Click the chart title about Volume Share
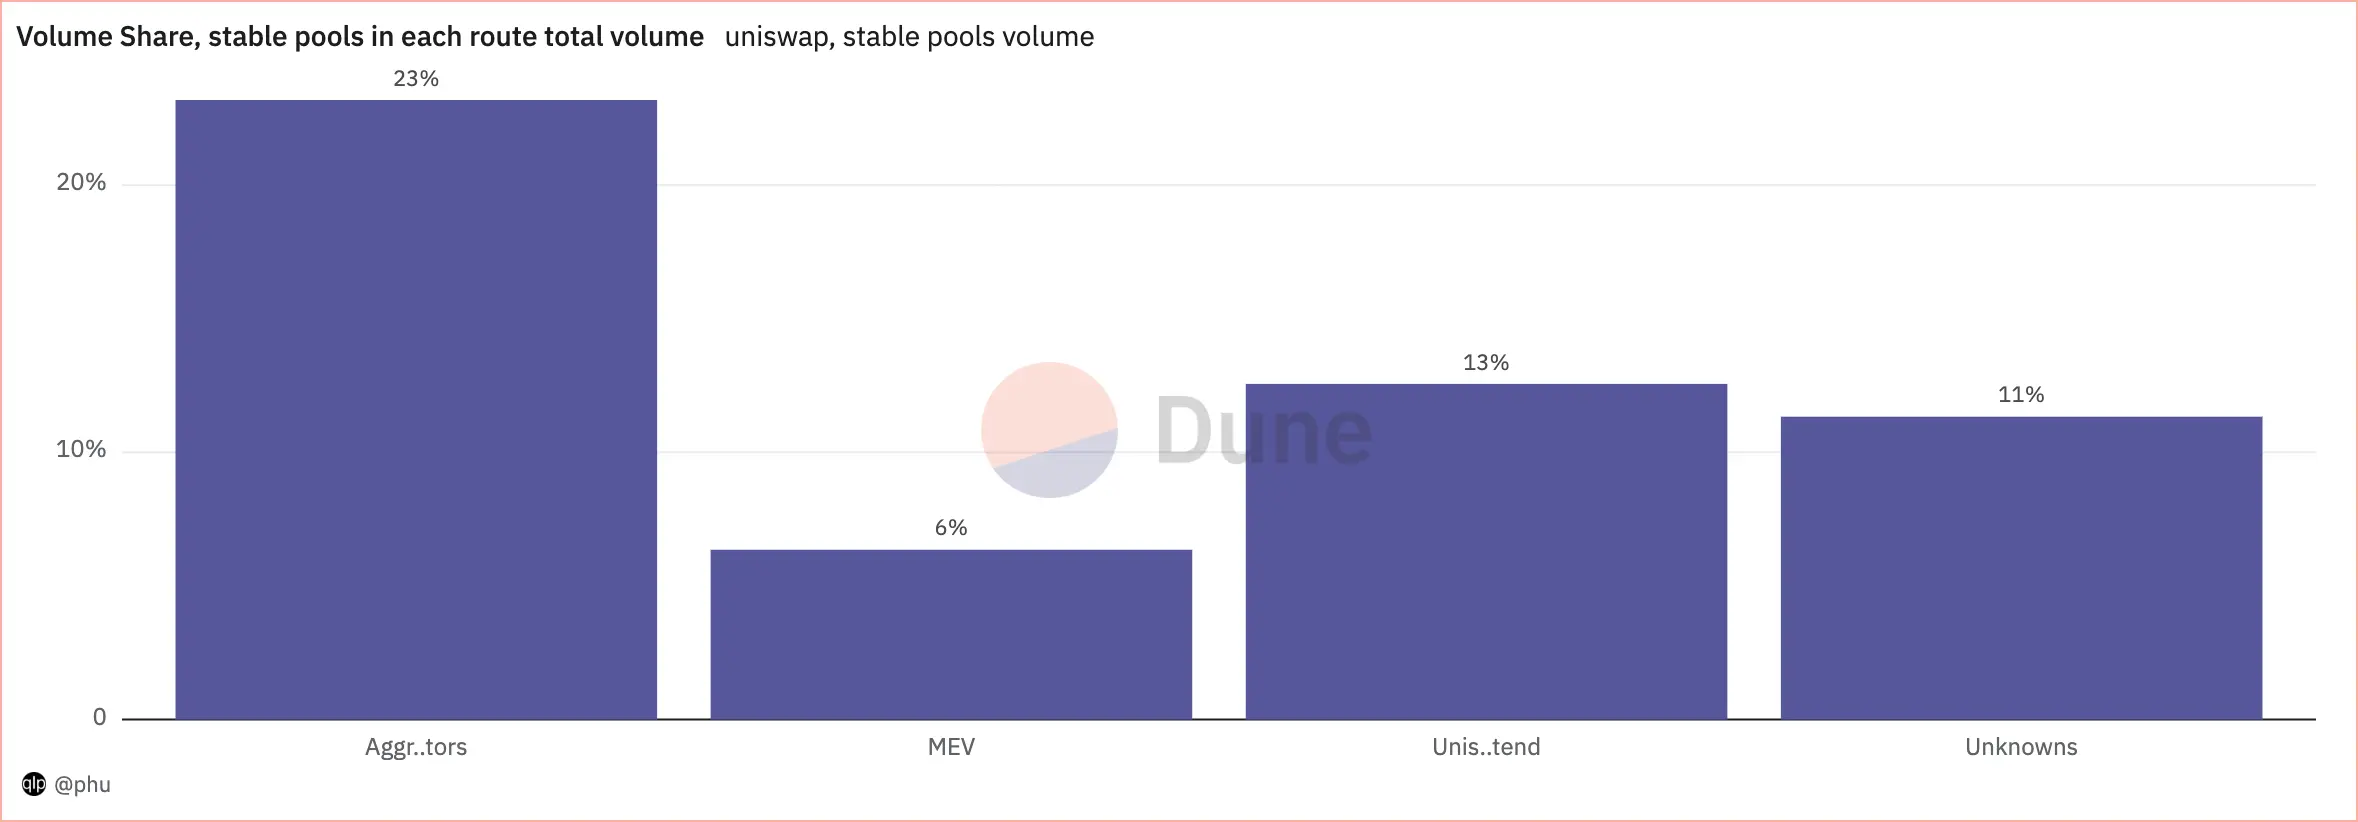The height and width of the screenshot is (822, 2358). coord(360,37)
